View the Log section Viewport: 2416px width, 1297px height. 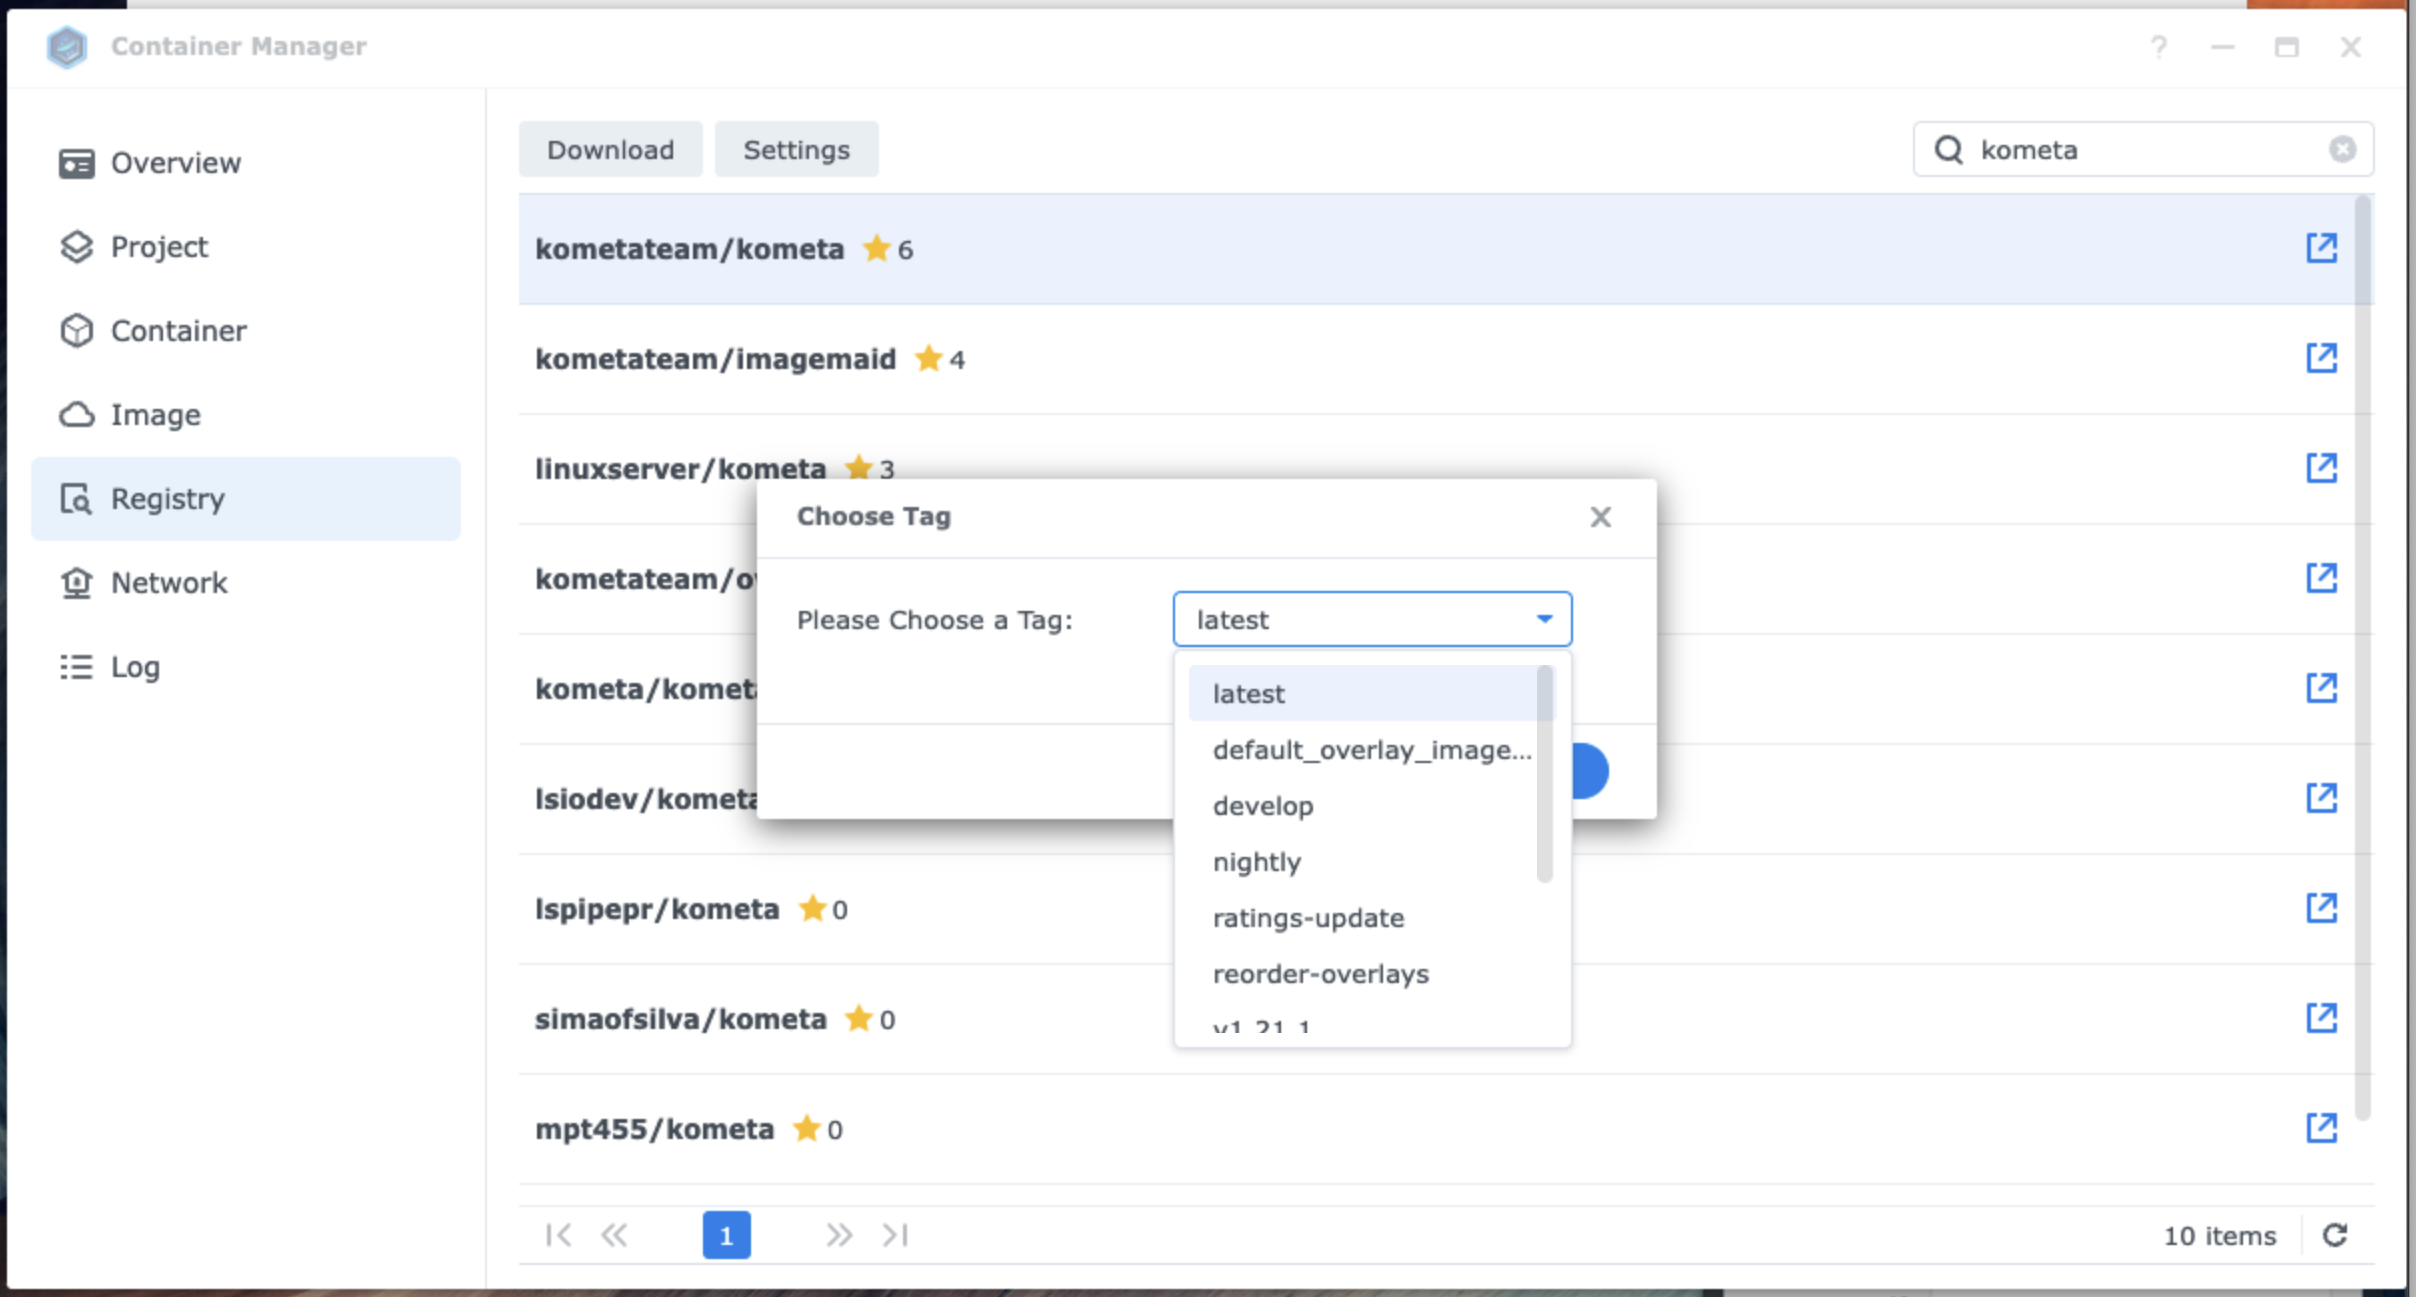pos(246,667)
